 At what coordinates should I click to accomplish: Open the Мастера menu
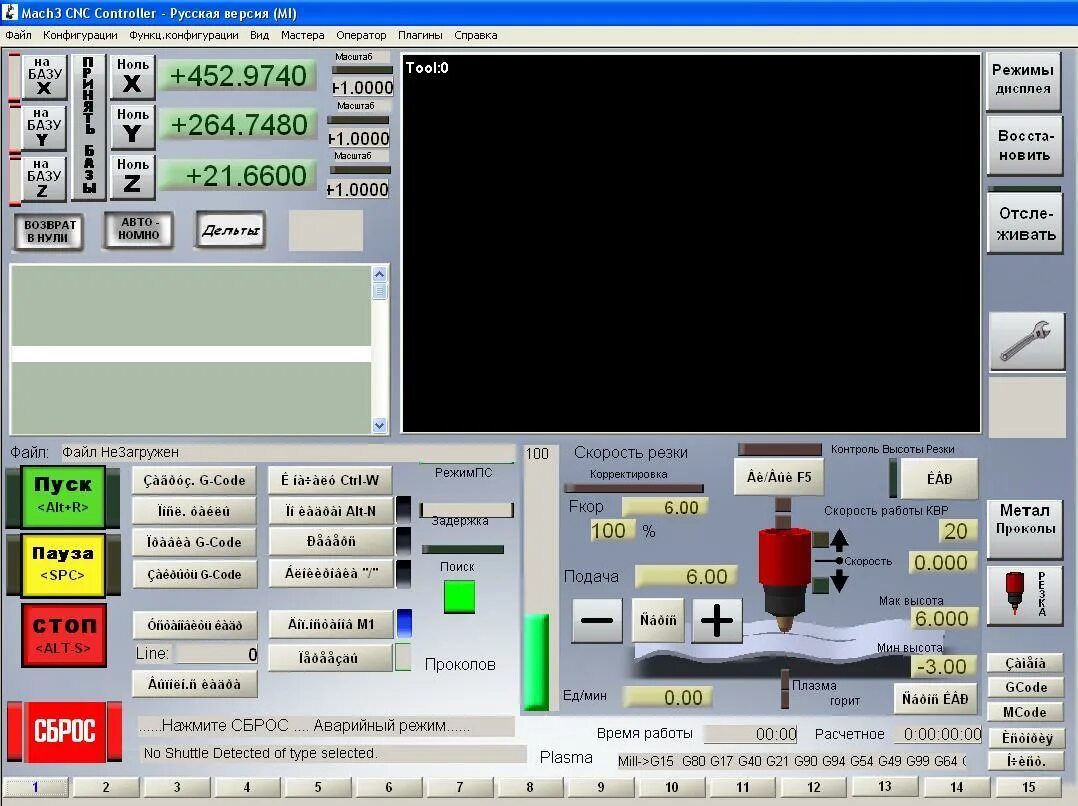[302, 35]
